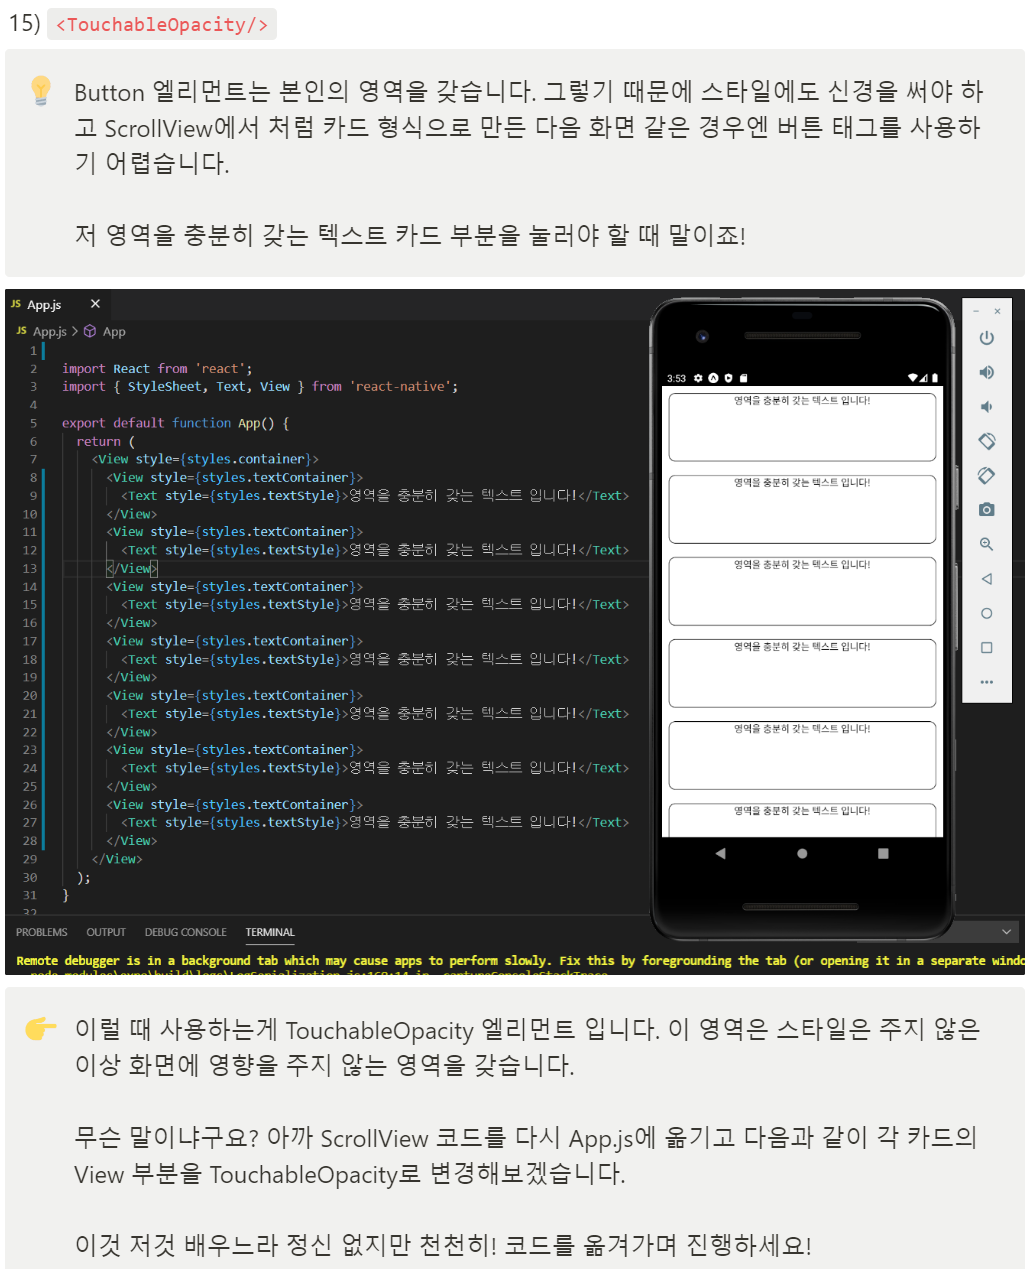
Task: Click the cube symbol icon in the breadcrumb
Action: [90, 331]
